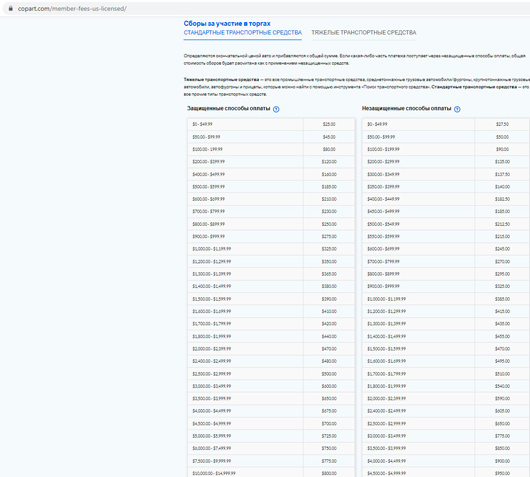The image size is (530, 477).
Task: Click the bold Тяжелые транспортные средства paragraph text
Action: [221, 79]
